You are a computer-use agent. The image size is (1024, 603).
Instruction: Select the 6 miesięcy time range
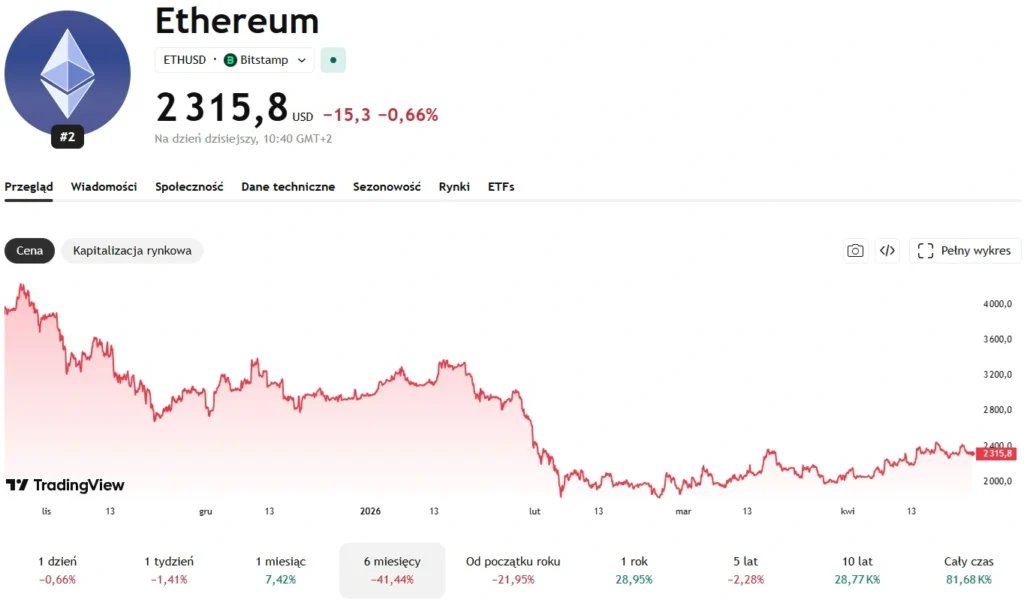[392, 570]
